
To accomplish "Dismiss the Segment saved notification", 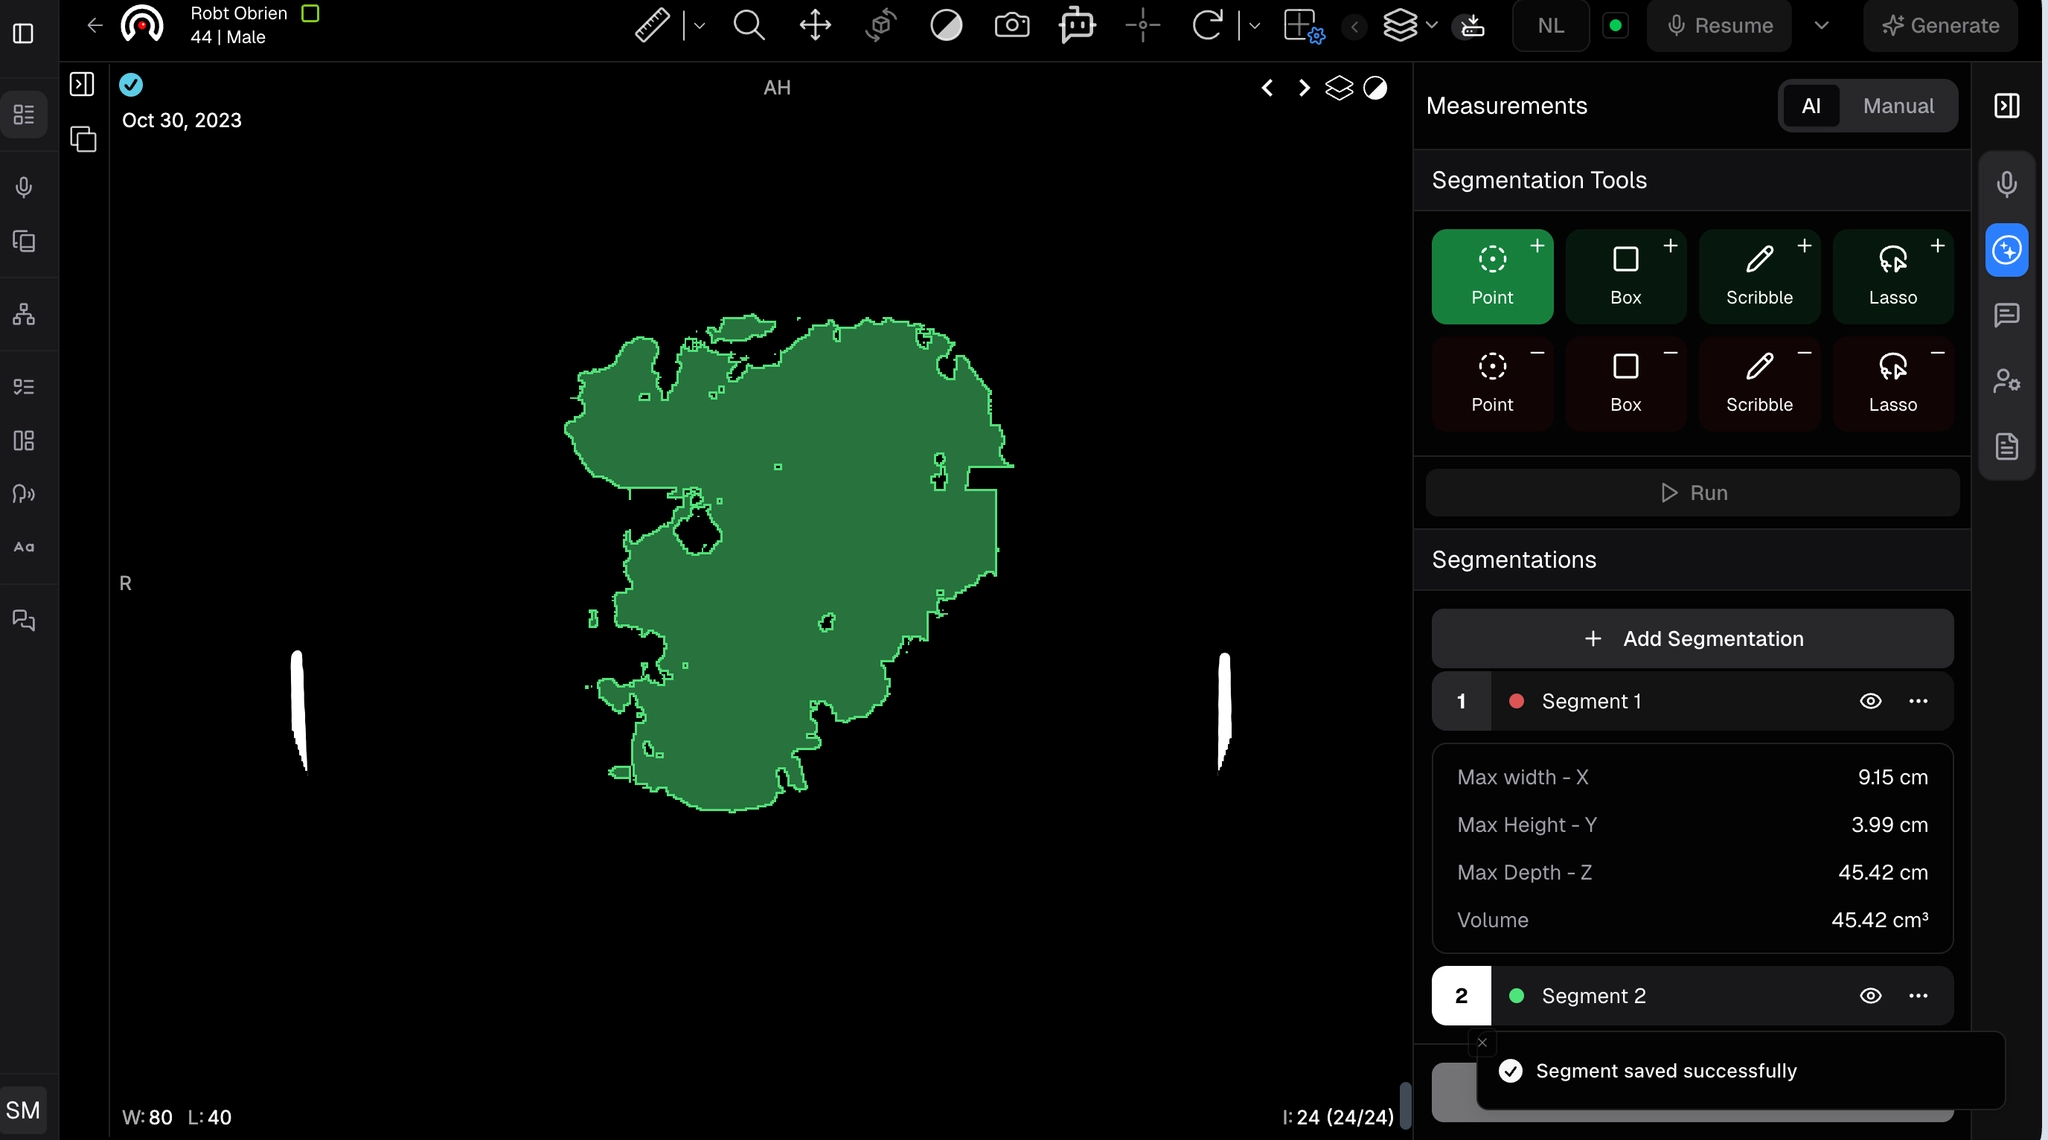I will [1482, 1043].
